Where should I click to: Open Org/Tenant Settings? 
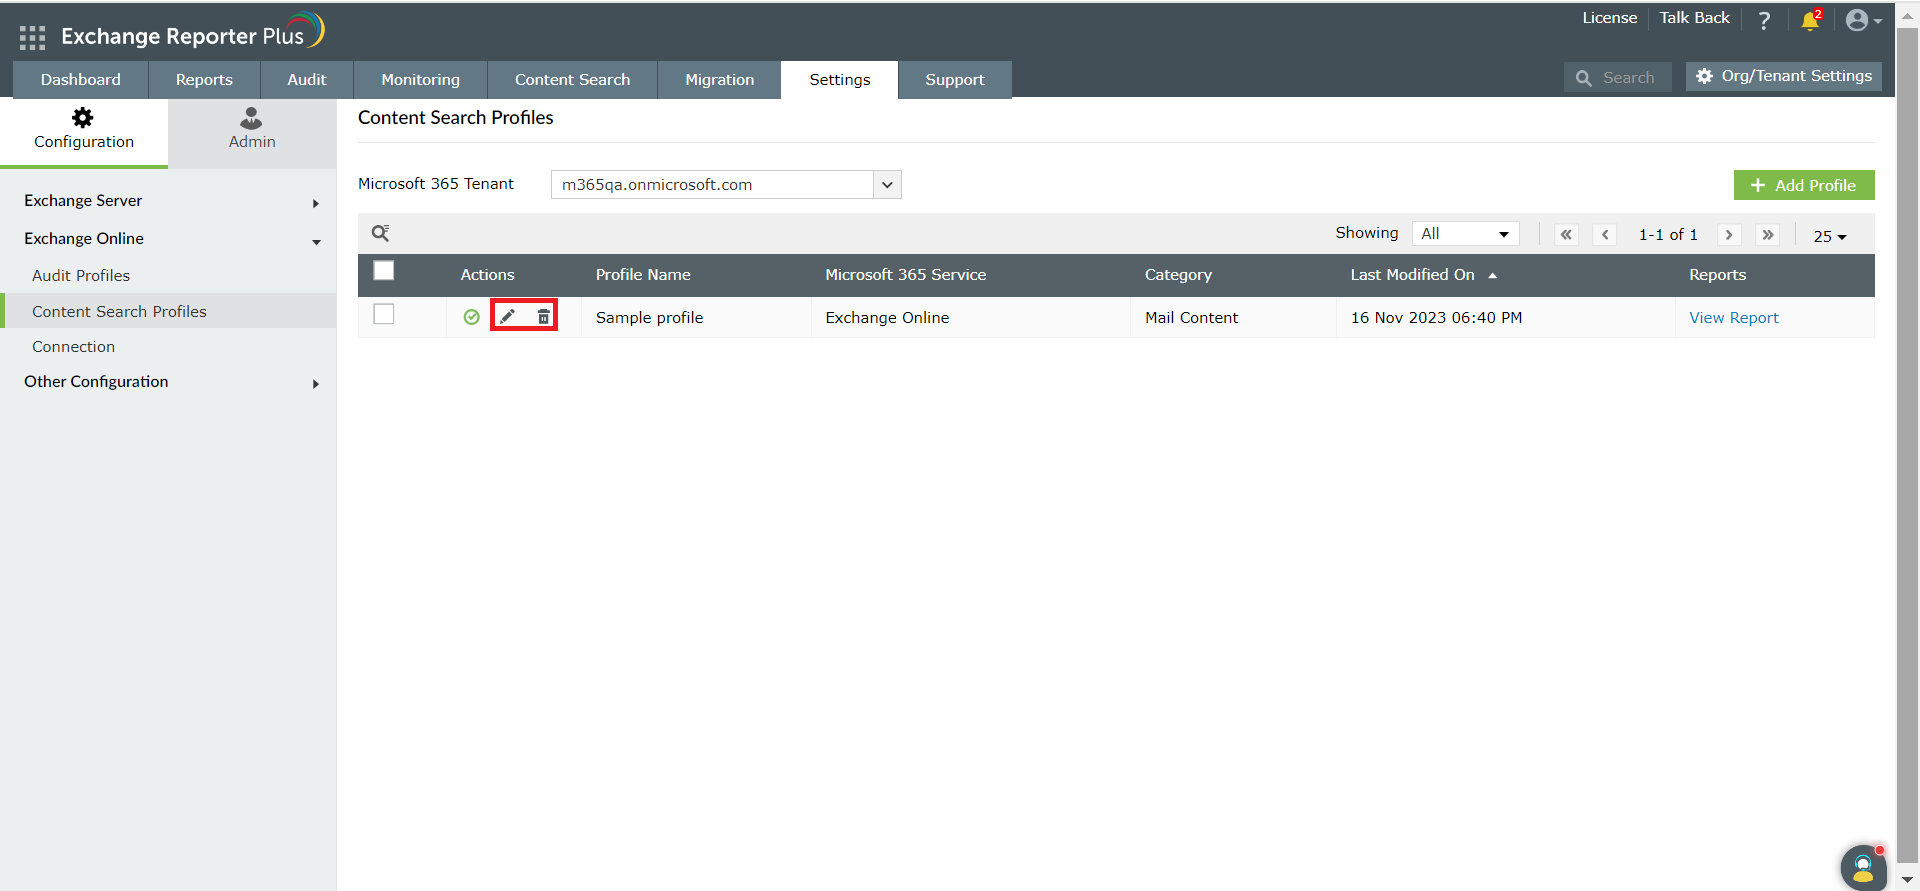pyautogui.click(x=1784, y=76)
